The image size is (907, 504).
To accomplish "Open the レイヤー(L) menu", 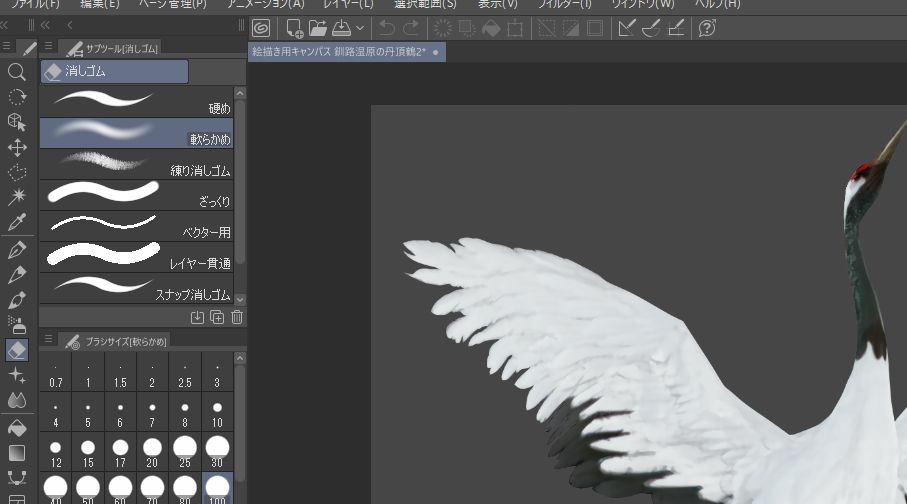I will click(348, 4).
